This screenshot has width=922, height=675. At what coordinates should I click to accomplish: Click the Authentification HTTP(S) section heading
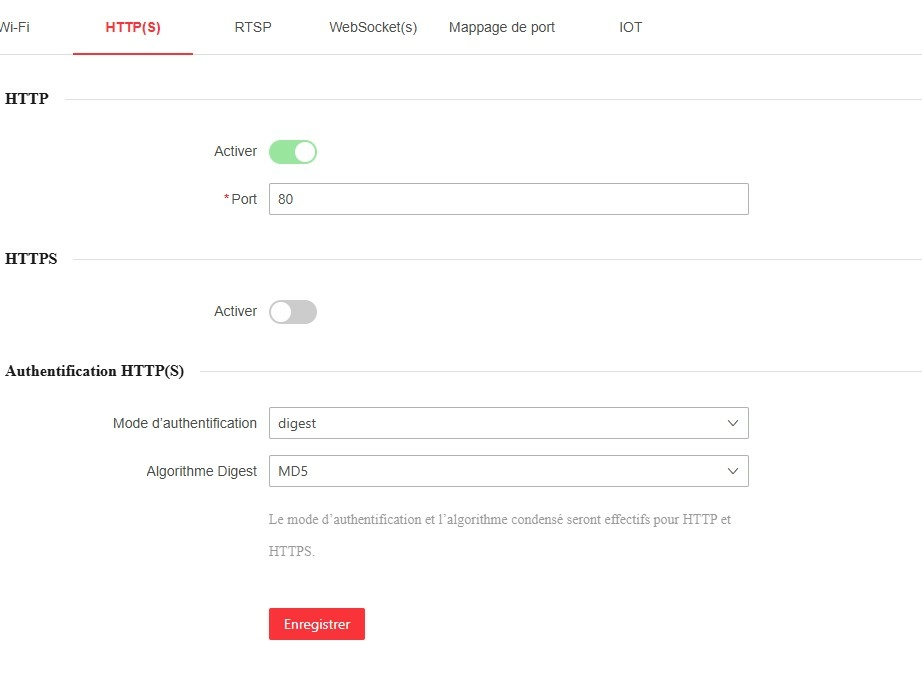tap(95, 371)
